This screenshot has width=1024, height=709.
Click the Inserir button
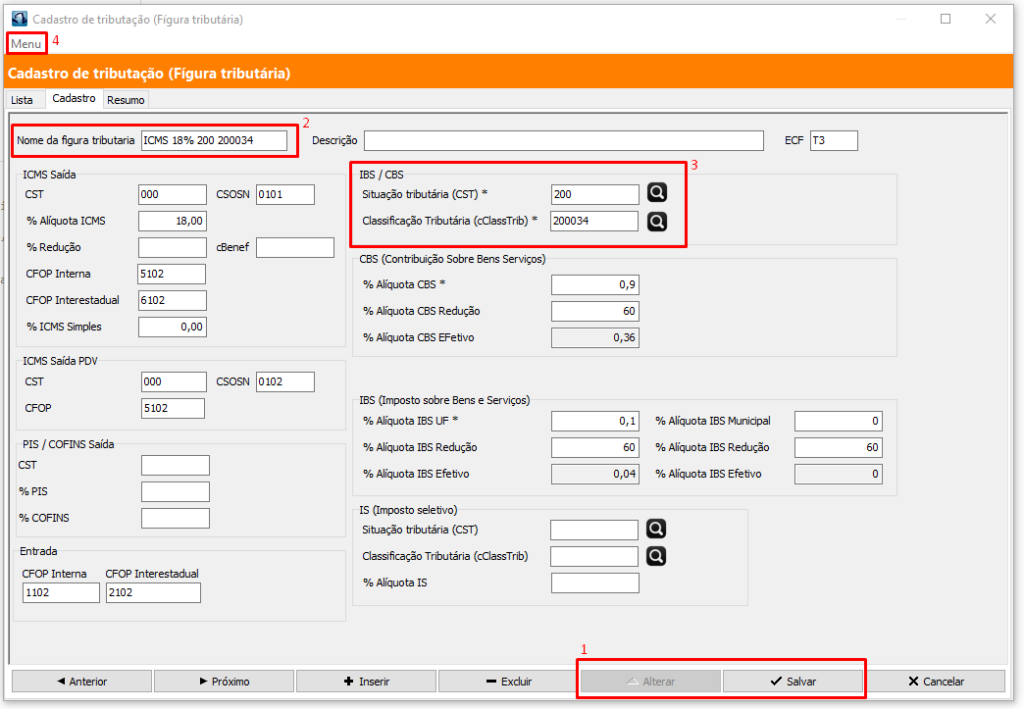365,681
